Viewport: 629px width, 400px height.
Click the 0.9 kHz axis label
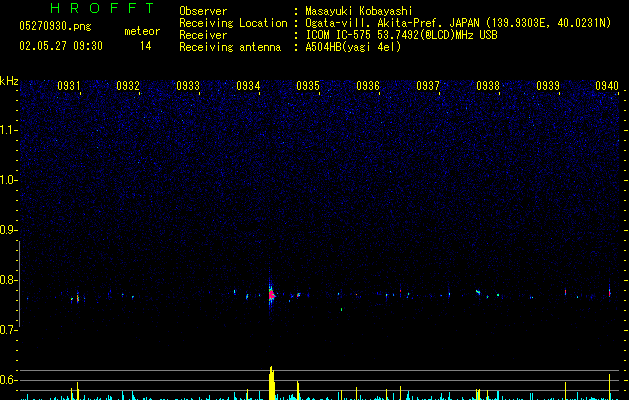pos(9,230)
